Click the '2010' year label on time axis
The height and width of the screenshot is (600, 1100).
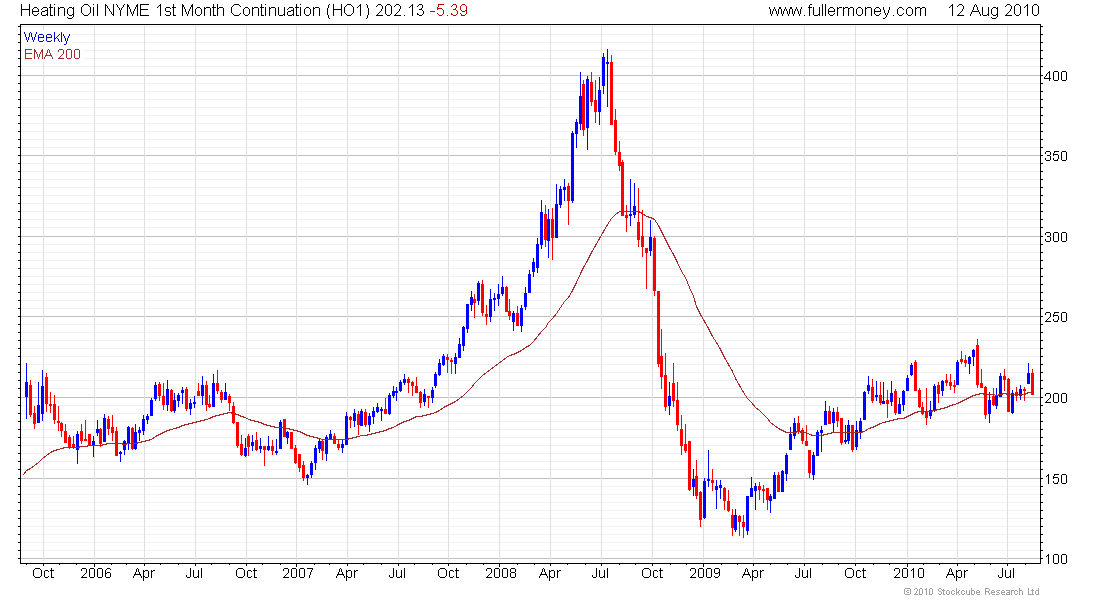[908, 573]
